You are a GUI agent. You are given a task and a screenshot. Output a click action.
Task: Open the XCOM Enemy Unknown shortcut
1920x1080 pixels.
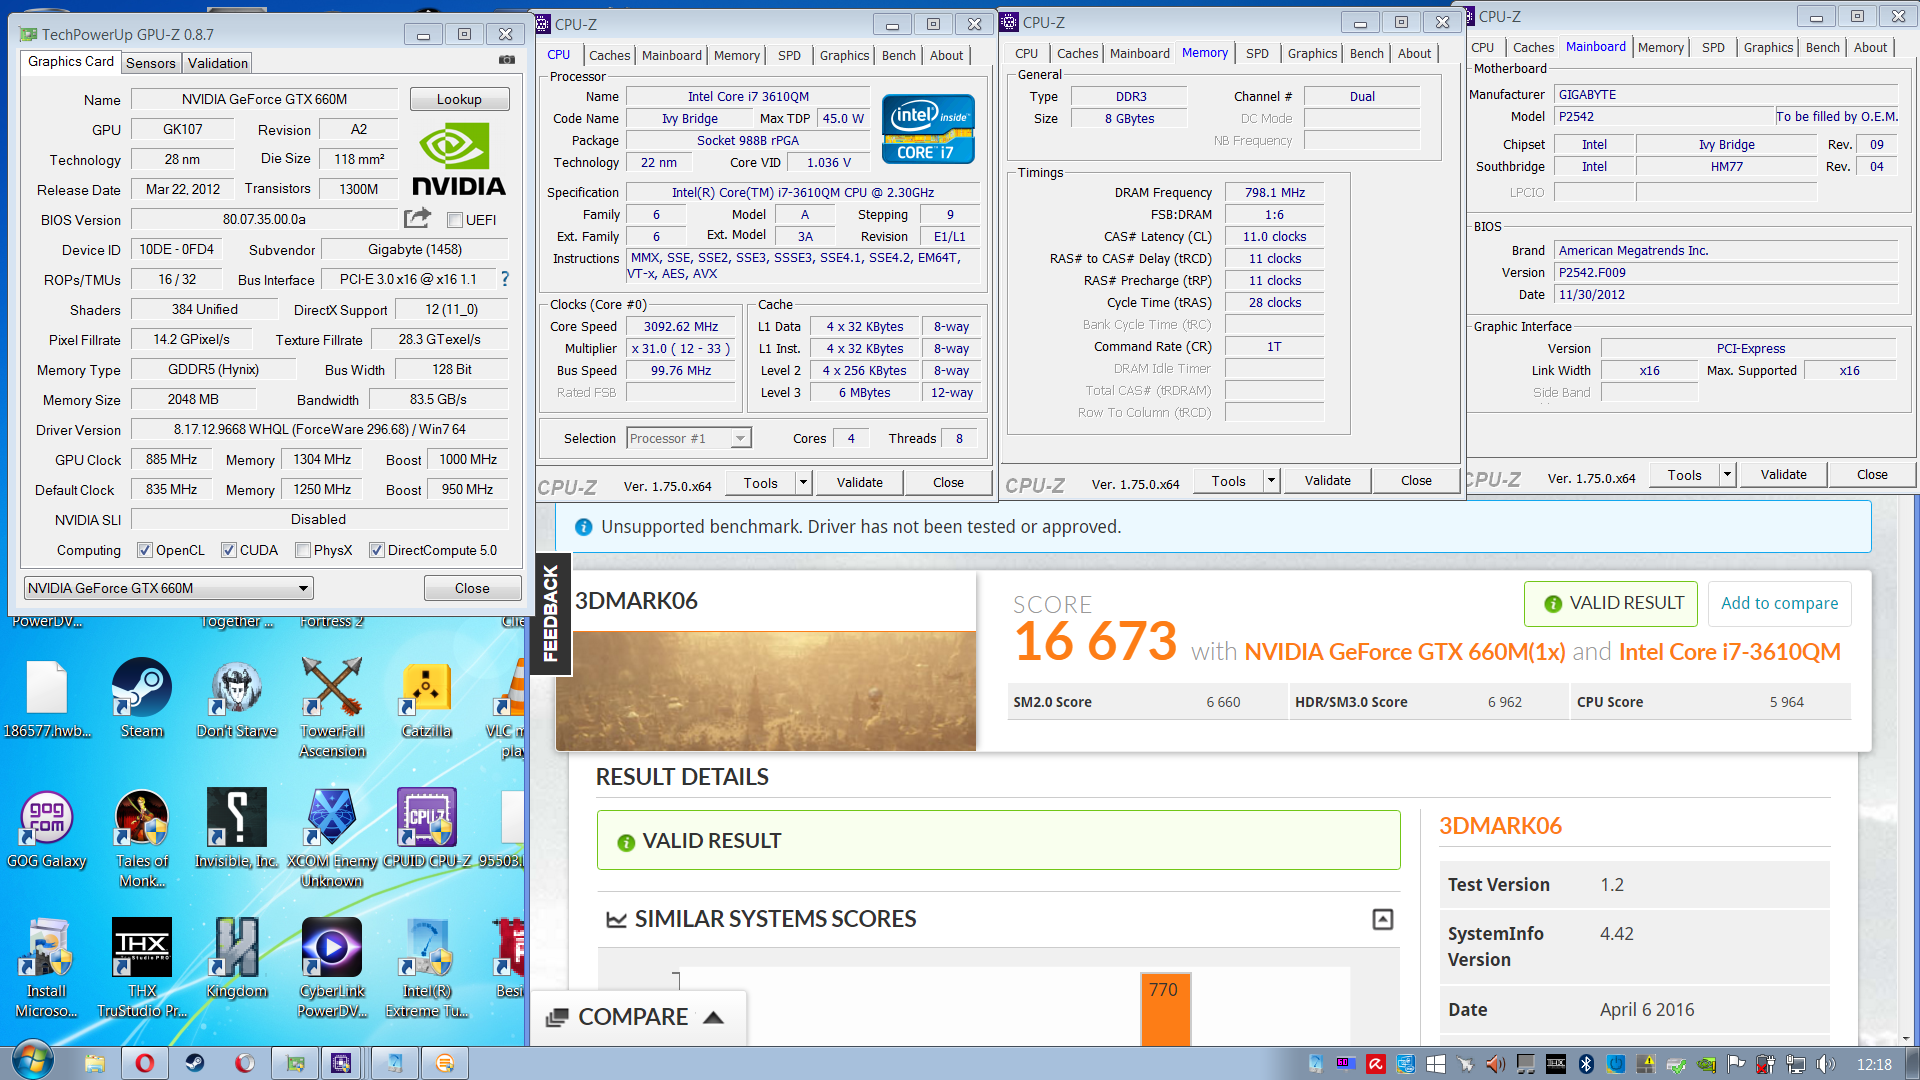(x=332, y=837)
